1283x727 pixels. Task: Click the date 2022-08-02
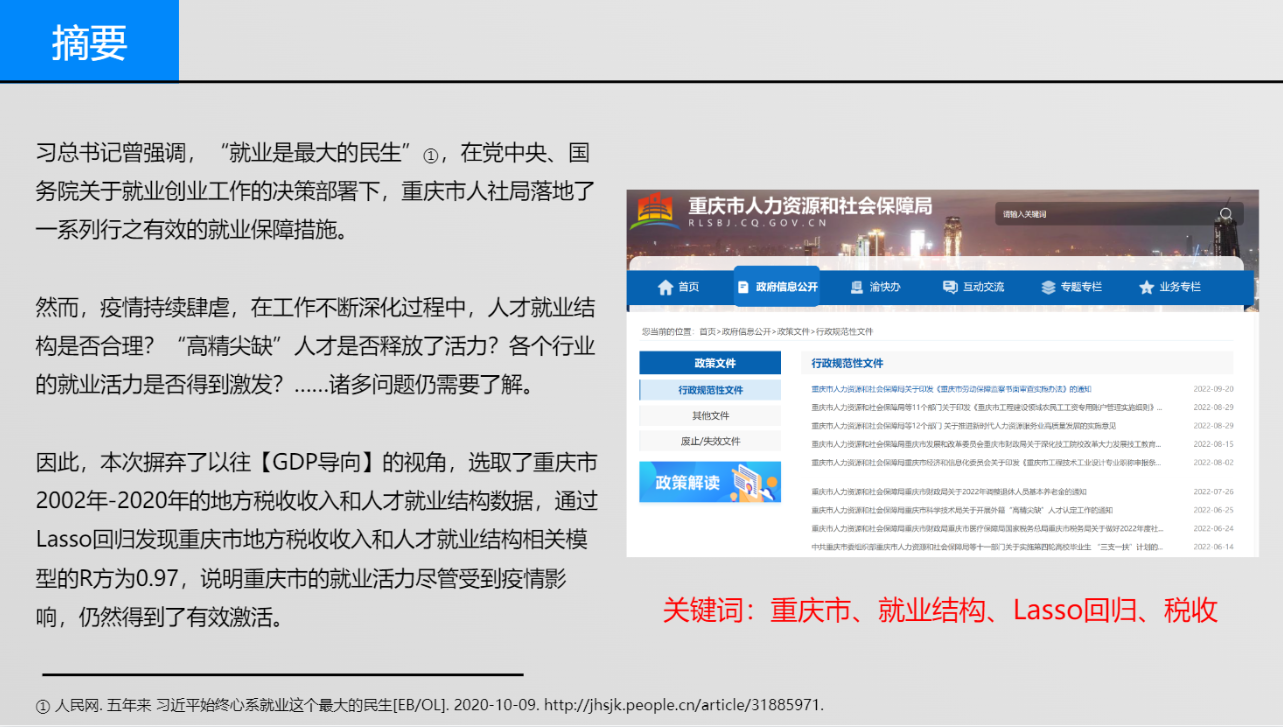click(x=1213, y=463)
